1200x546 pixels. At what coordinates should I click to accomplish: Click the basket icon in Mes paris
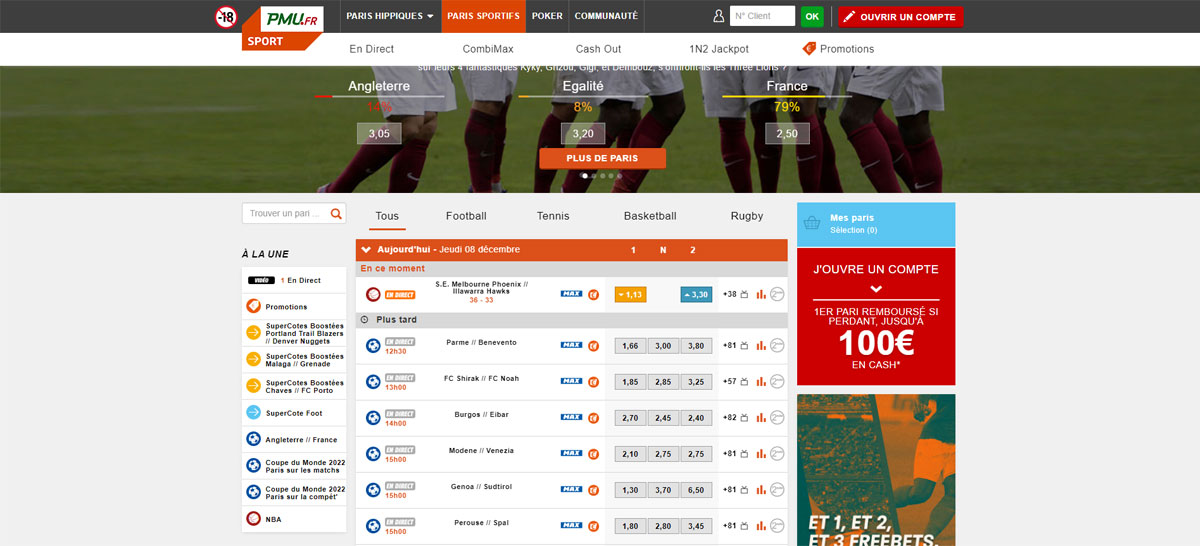click(x=812, y=222)
